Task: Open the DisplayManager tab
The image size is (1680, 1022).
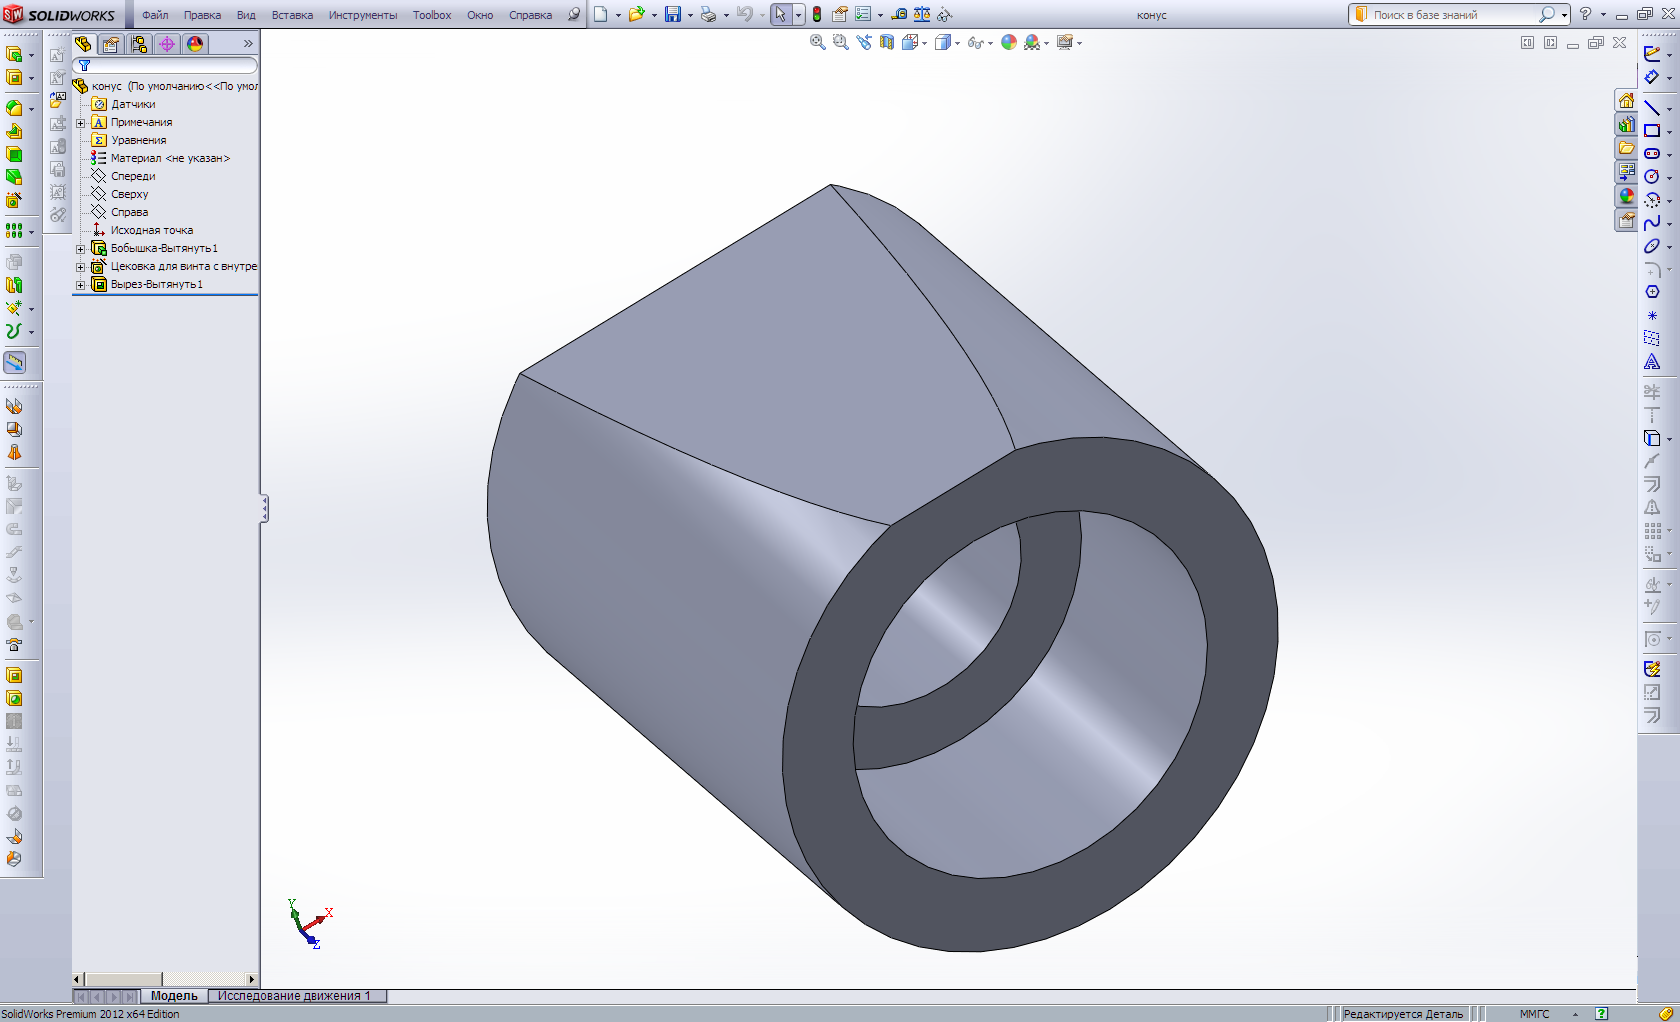Action: (x=195, y=44)
